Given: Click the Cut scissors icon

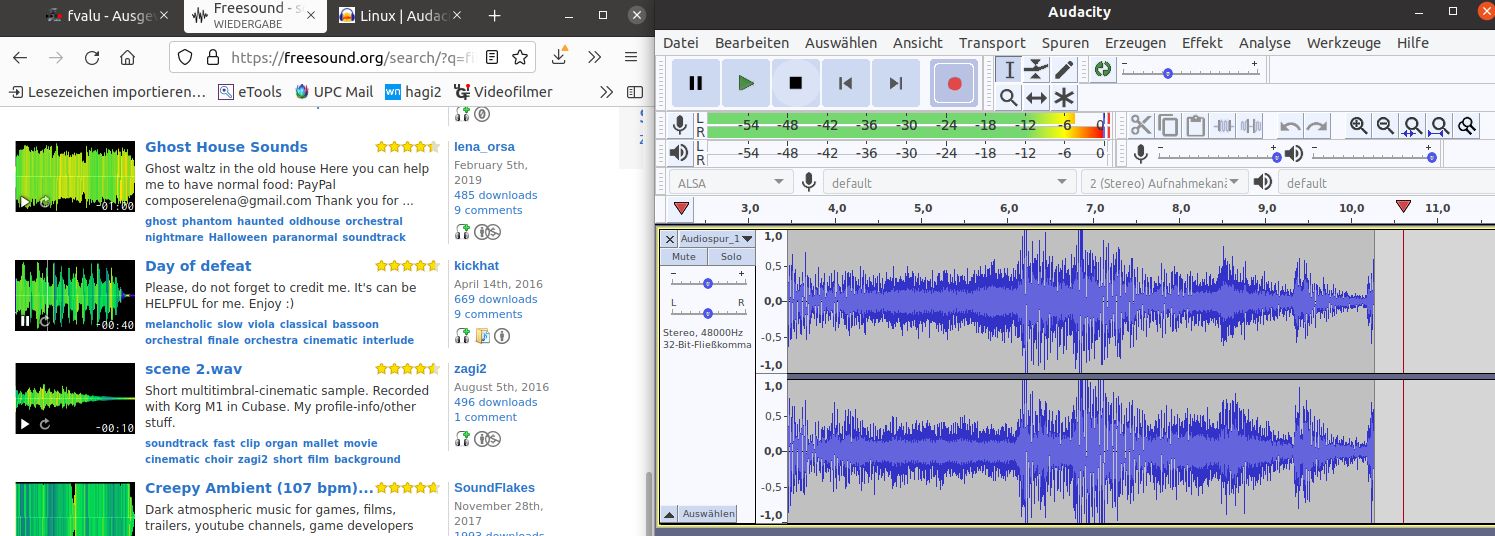Looking at the screenshot, I should (x=1141, y=125).
